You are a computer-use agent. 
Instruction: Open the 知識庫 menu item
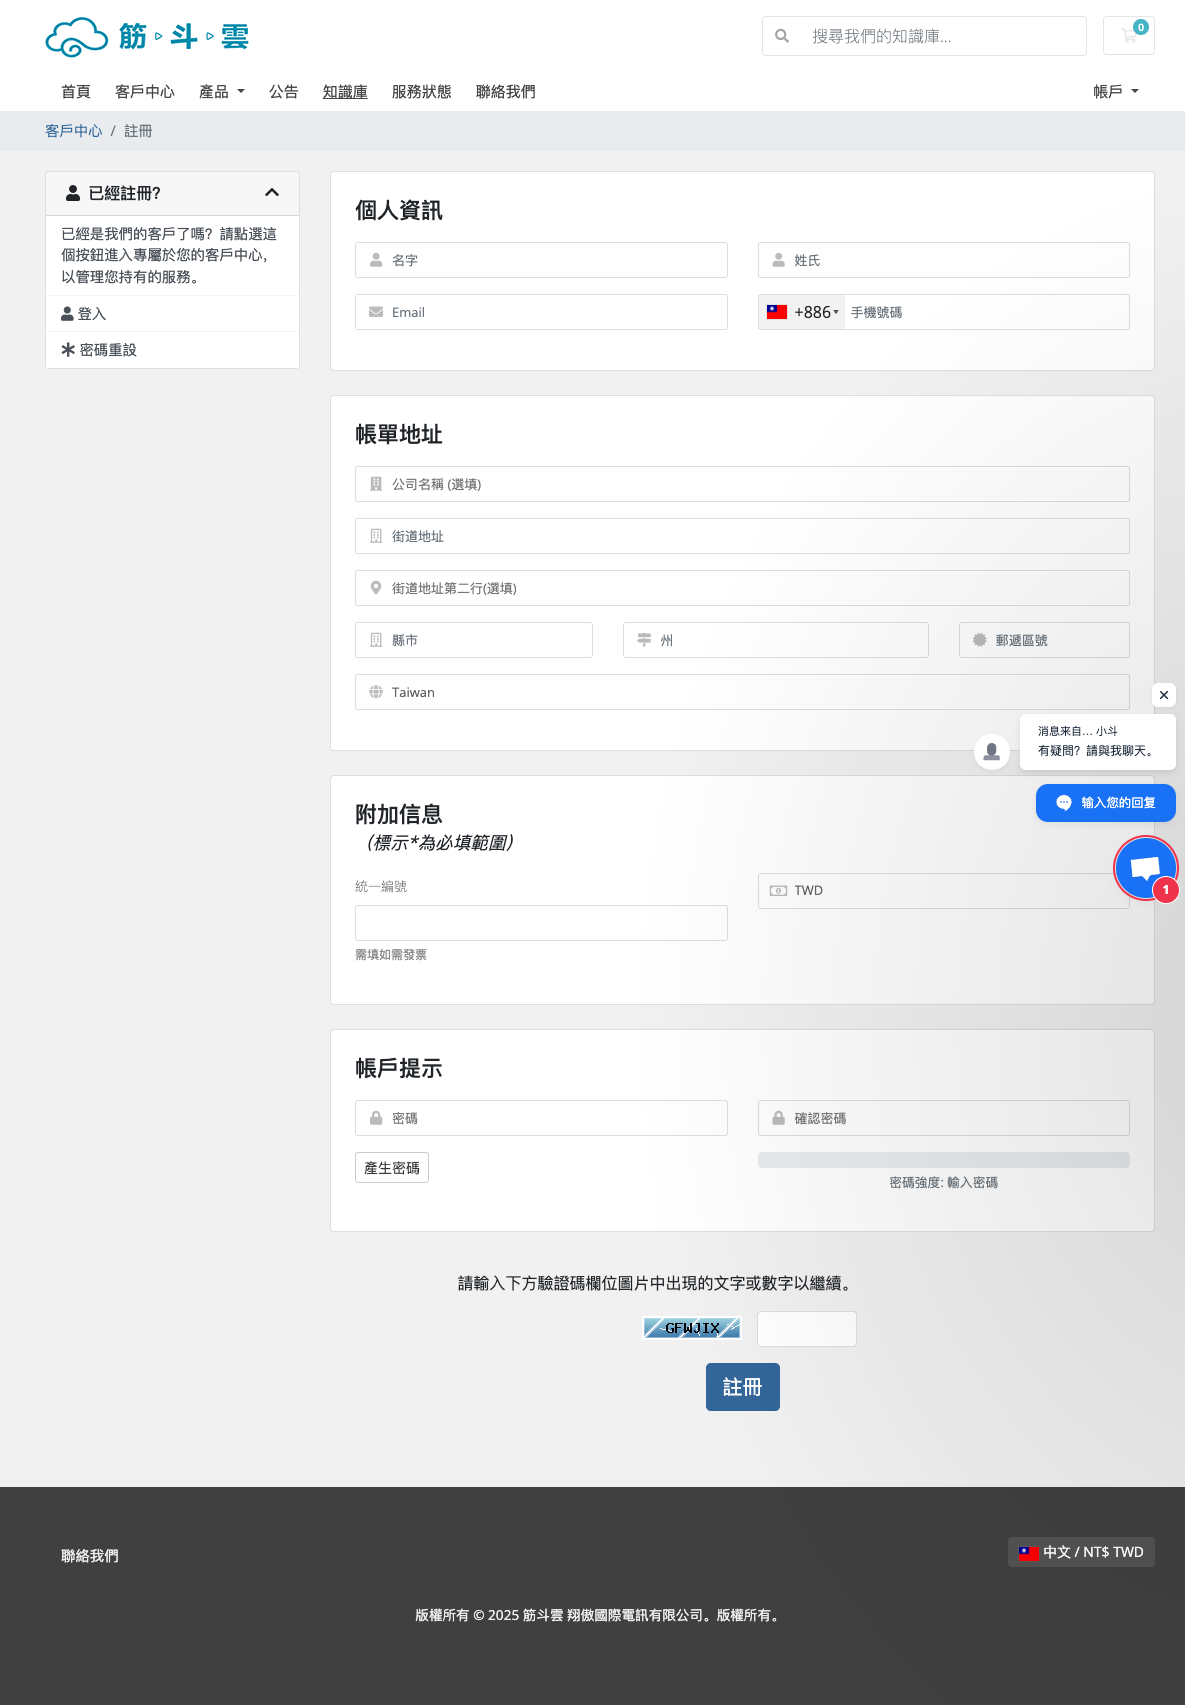click(345, 92)
